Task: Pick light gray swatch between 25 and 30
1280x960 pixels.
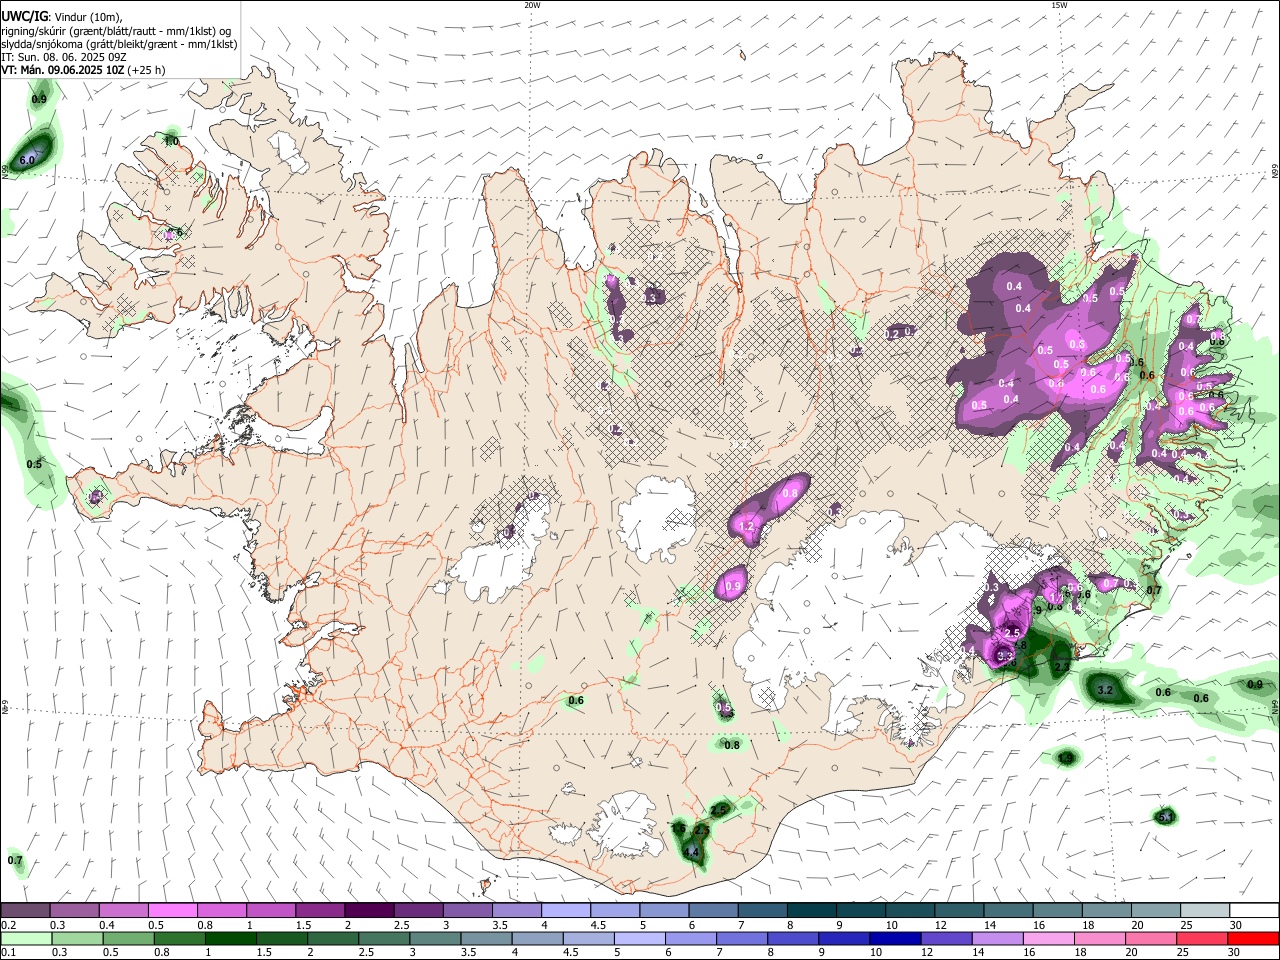Action: click(1204, 911)
